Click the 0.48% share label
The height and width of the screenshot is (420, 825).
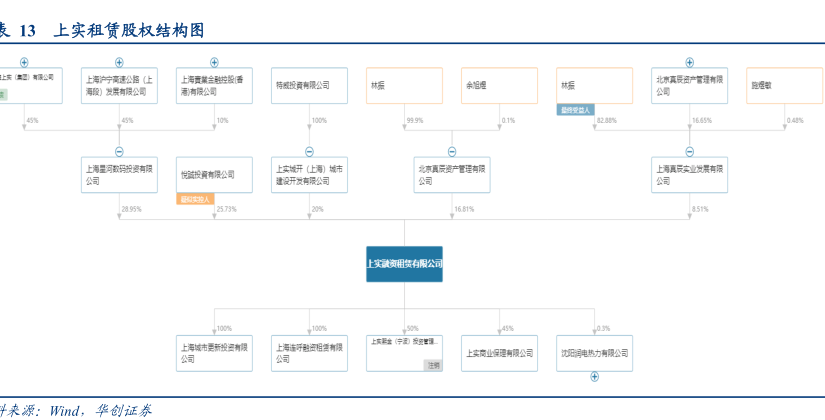795,121
